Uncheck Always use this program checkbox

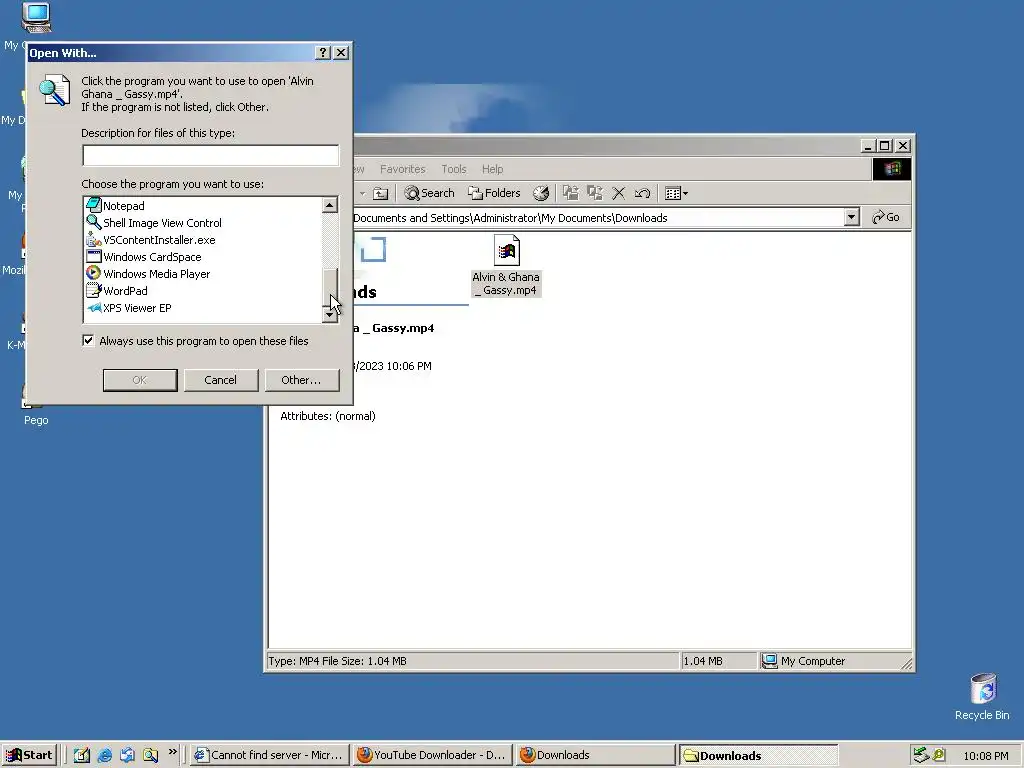pos(88,340)
